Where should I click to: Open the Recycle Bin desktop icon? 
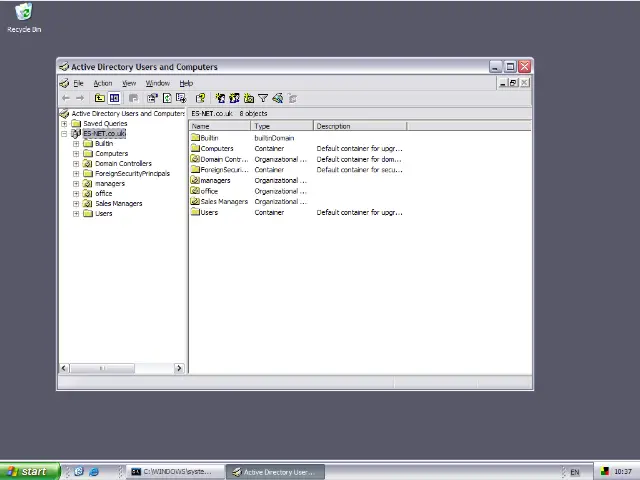pos(24,18)
